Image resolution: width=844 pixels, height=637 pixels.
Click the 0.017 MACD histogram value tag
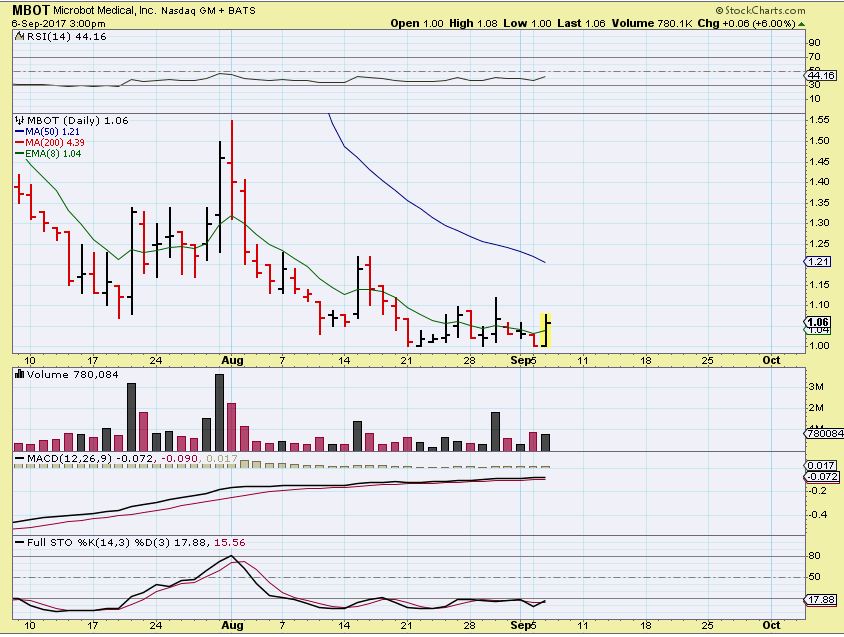821,465
